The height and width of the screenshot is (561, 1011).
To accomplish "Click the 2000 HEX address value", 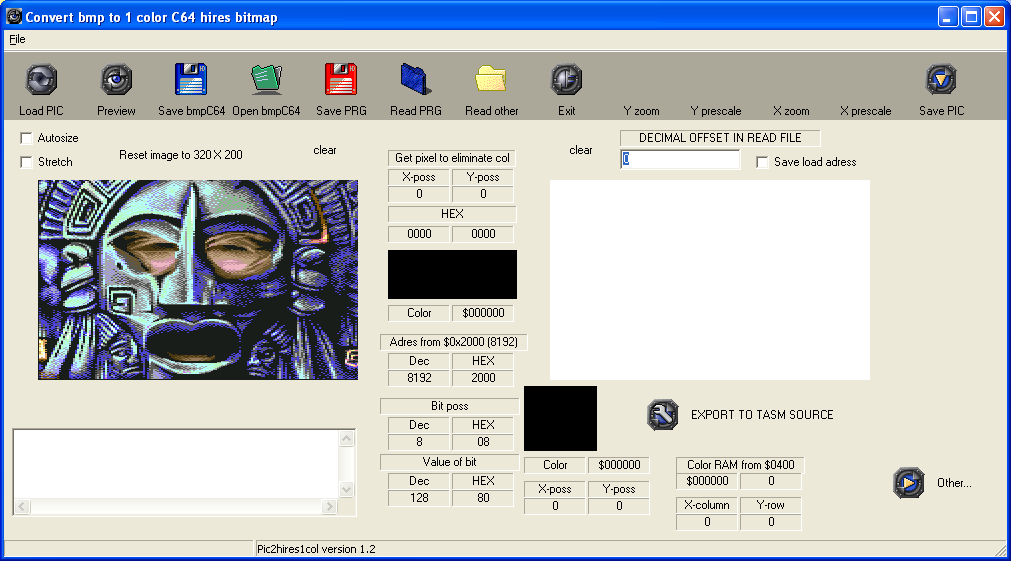I will pos(483,378).
